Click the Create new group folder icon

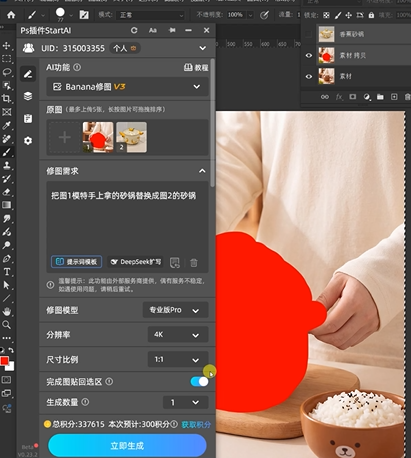click(380, 97)
